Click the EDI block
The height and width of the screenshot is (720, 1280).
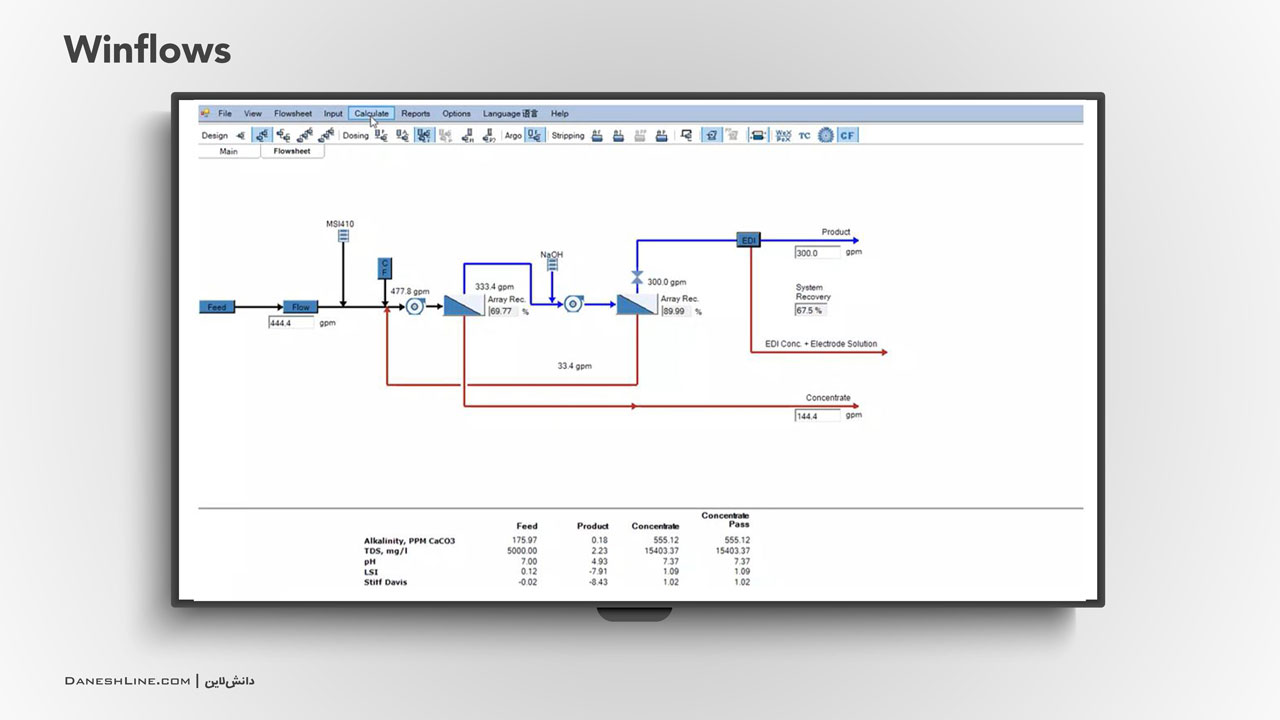(x=749, y=240)
